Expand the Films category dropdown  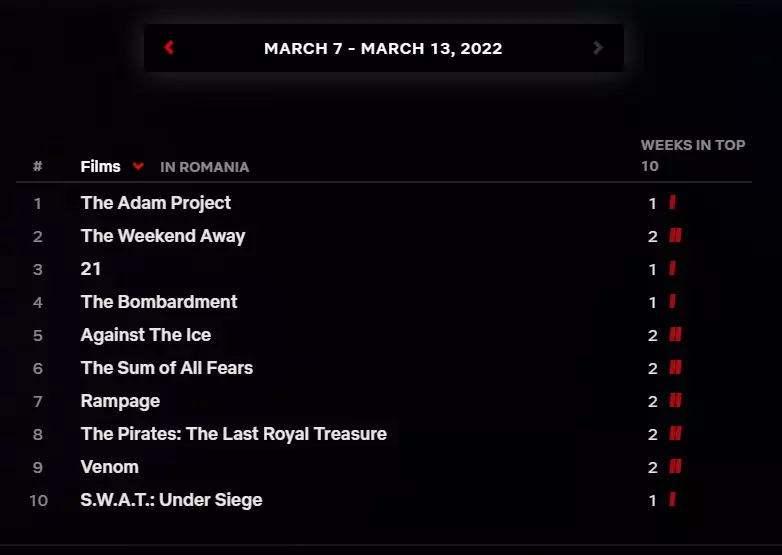[x=138, y=166]
